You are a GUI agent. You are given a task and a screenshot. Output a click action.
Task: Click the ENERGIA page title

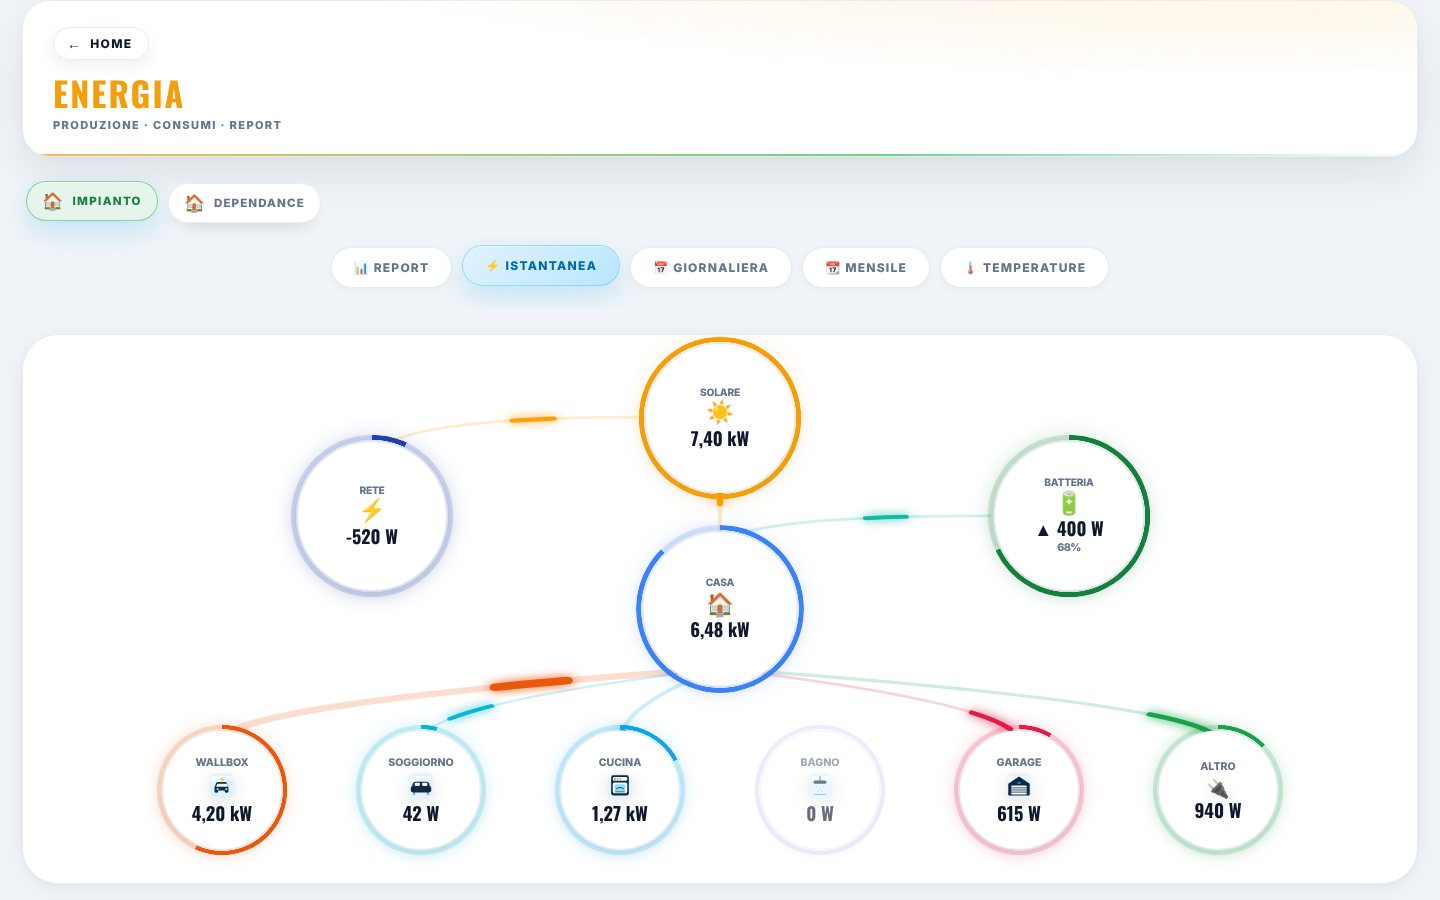coord(118,95)
